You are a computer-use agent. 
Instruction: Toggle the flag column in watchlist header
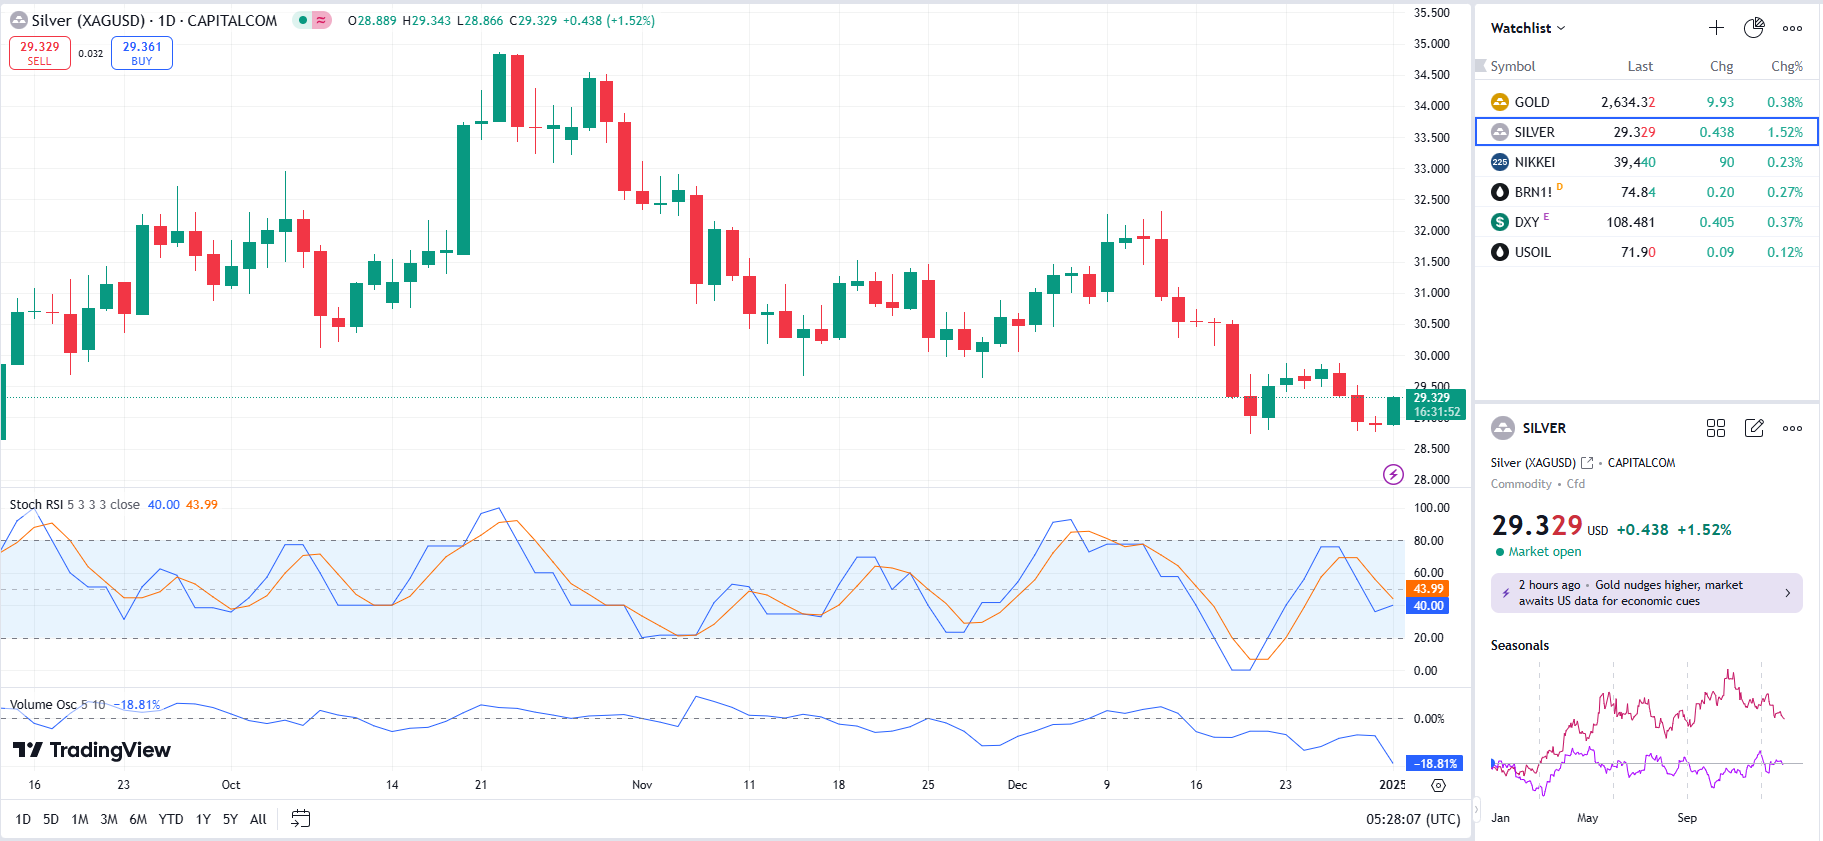[x=1481, y=66]
